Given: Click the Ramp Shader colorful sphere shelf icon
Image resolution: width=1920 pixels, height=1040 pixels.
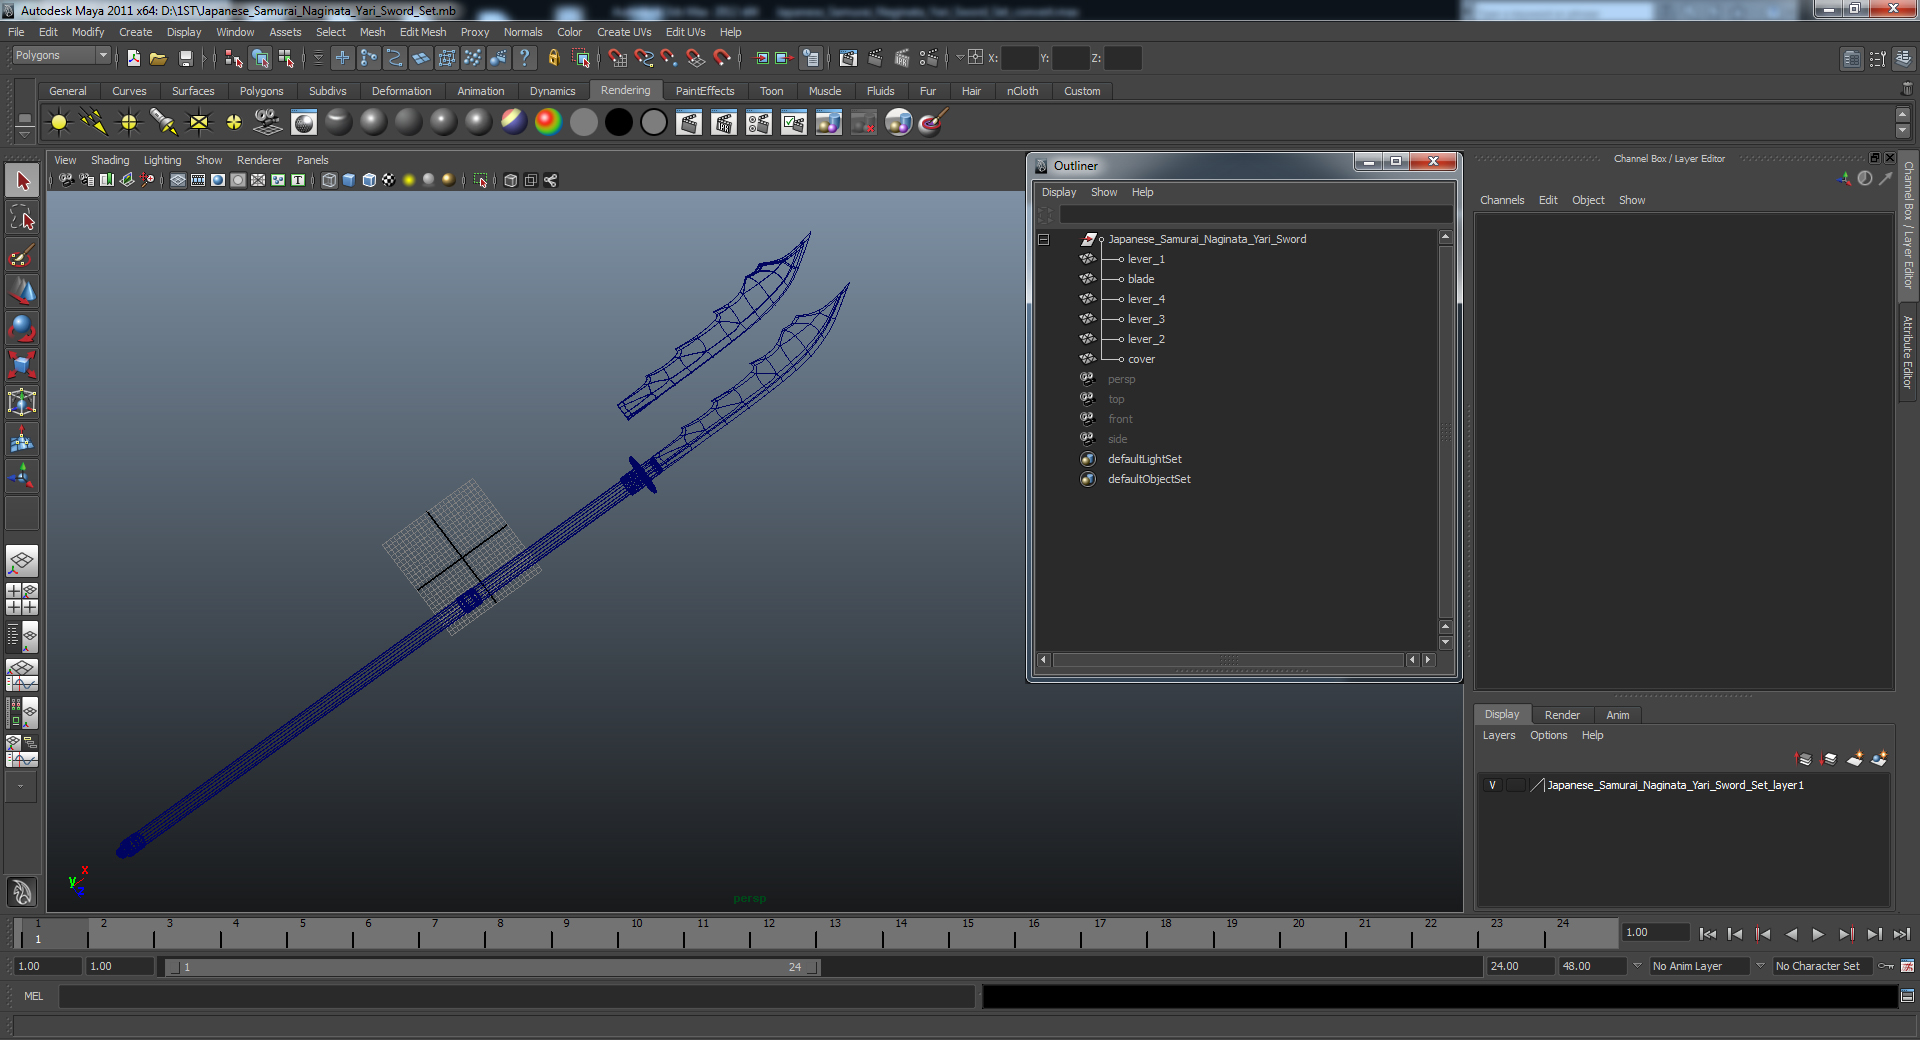Looking at the screenshot, I should click(548, 123).
